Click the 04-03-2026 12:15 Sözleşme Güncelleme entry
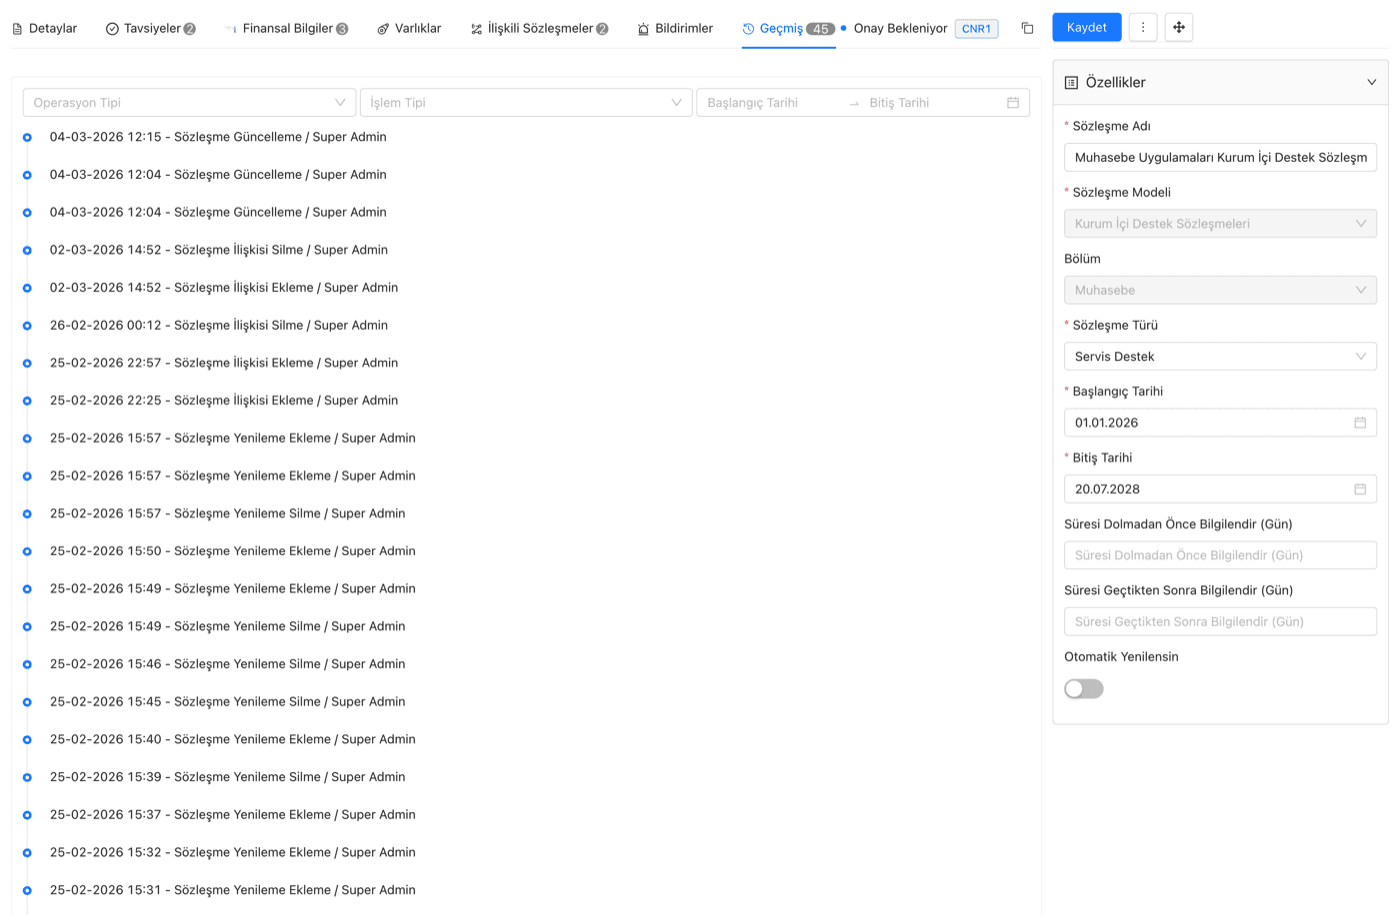This screenshot has height=915, width=1400. [218, 137]
